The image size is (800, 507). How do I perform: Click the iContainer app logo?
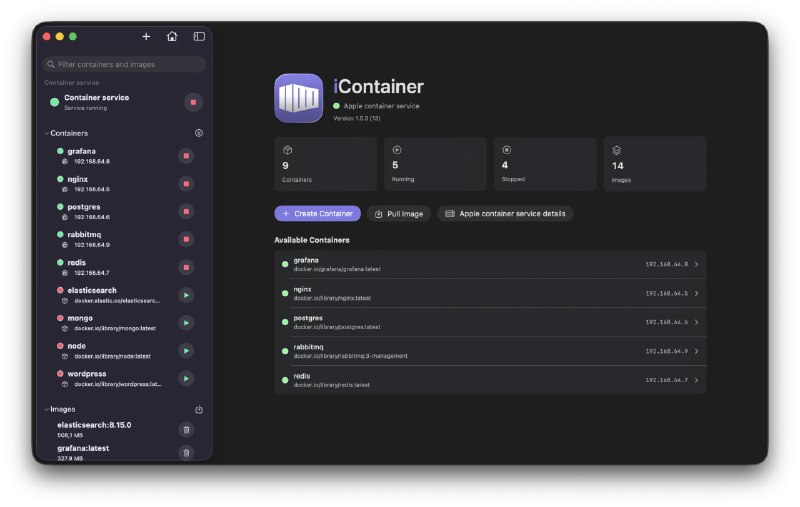tap(298, 98)
